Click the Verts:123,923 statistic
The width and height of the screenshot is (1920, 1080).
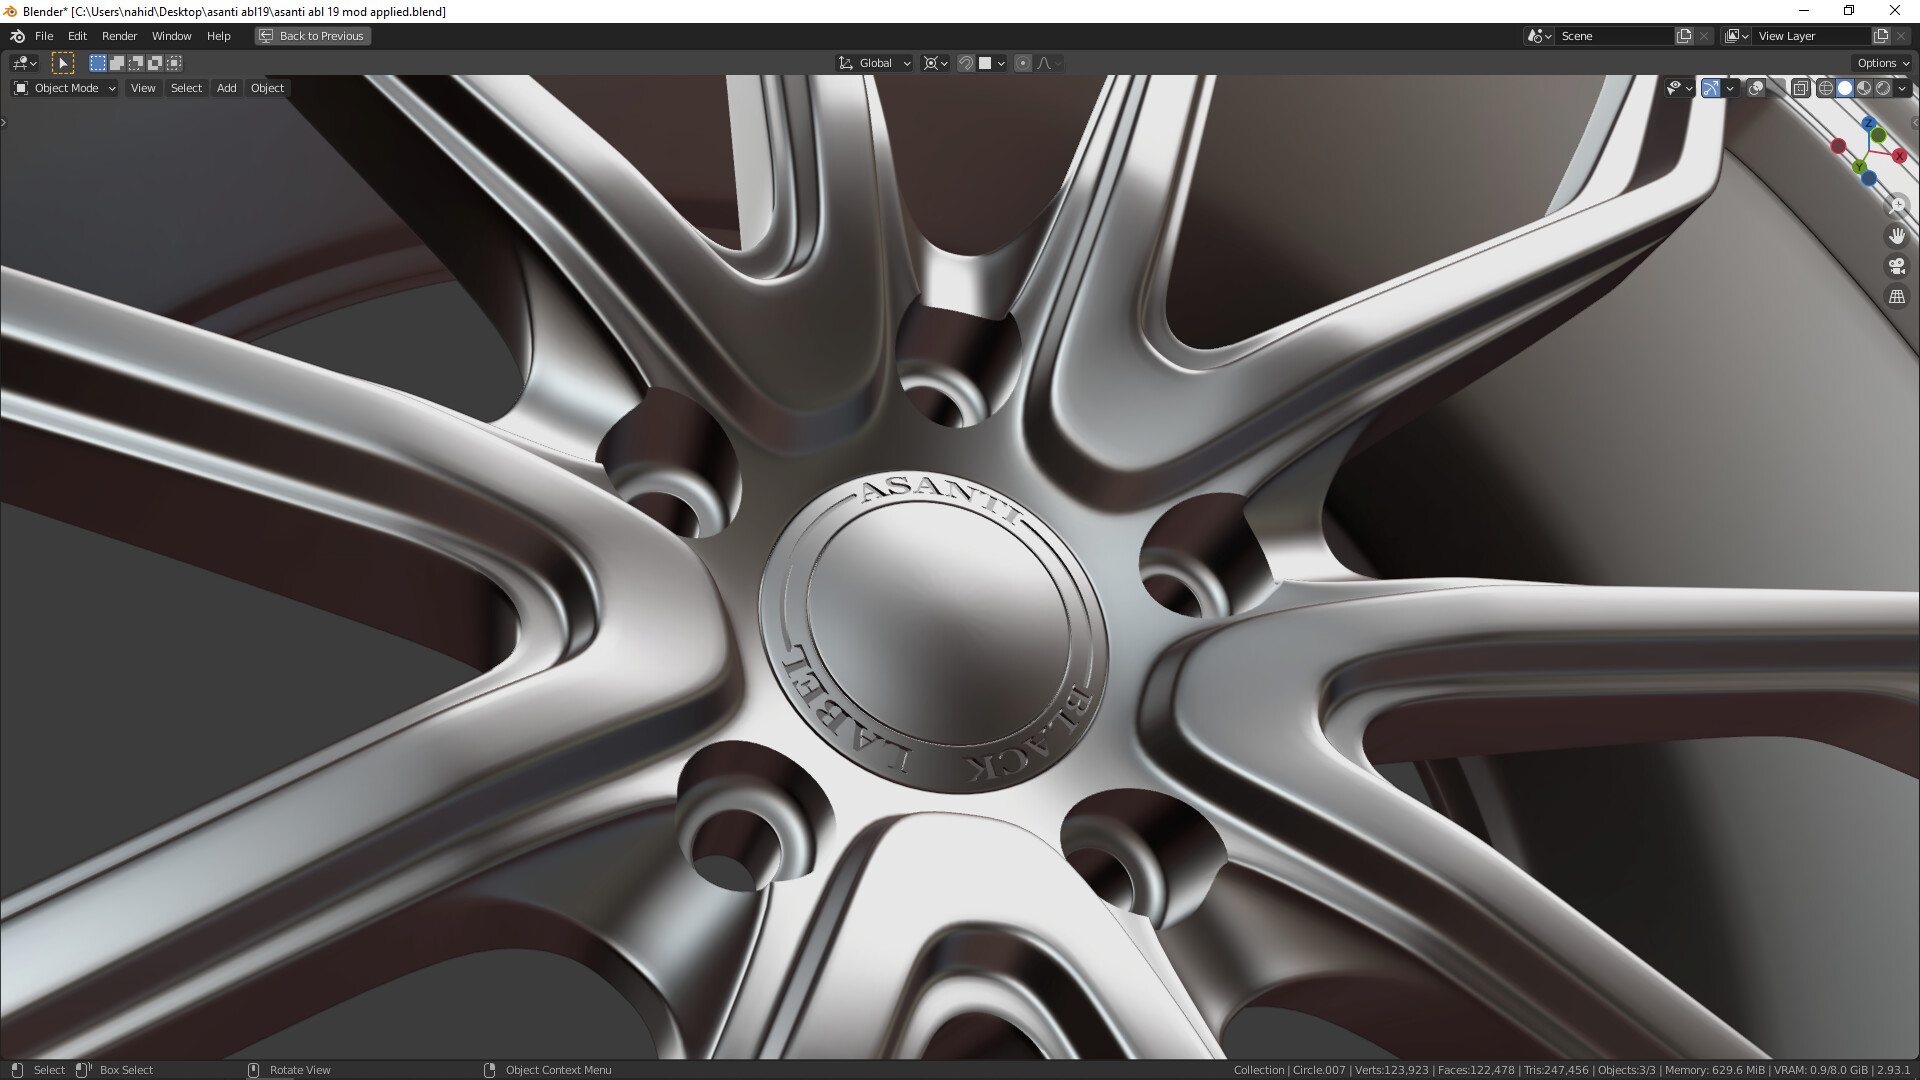click(x=1391, y=1070)
